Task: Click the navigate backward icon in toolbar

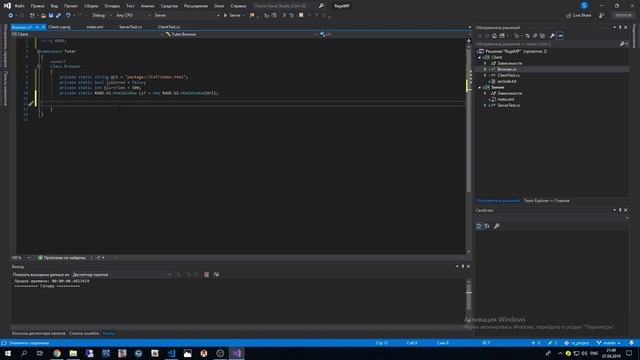Action: coord(11,15)
